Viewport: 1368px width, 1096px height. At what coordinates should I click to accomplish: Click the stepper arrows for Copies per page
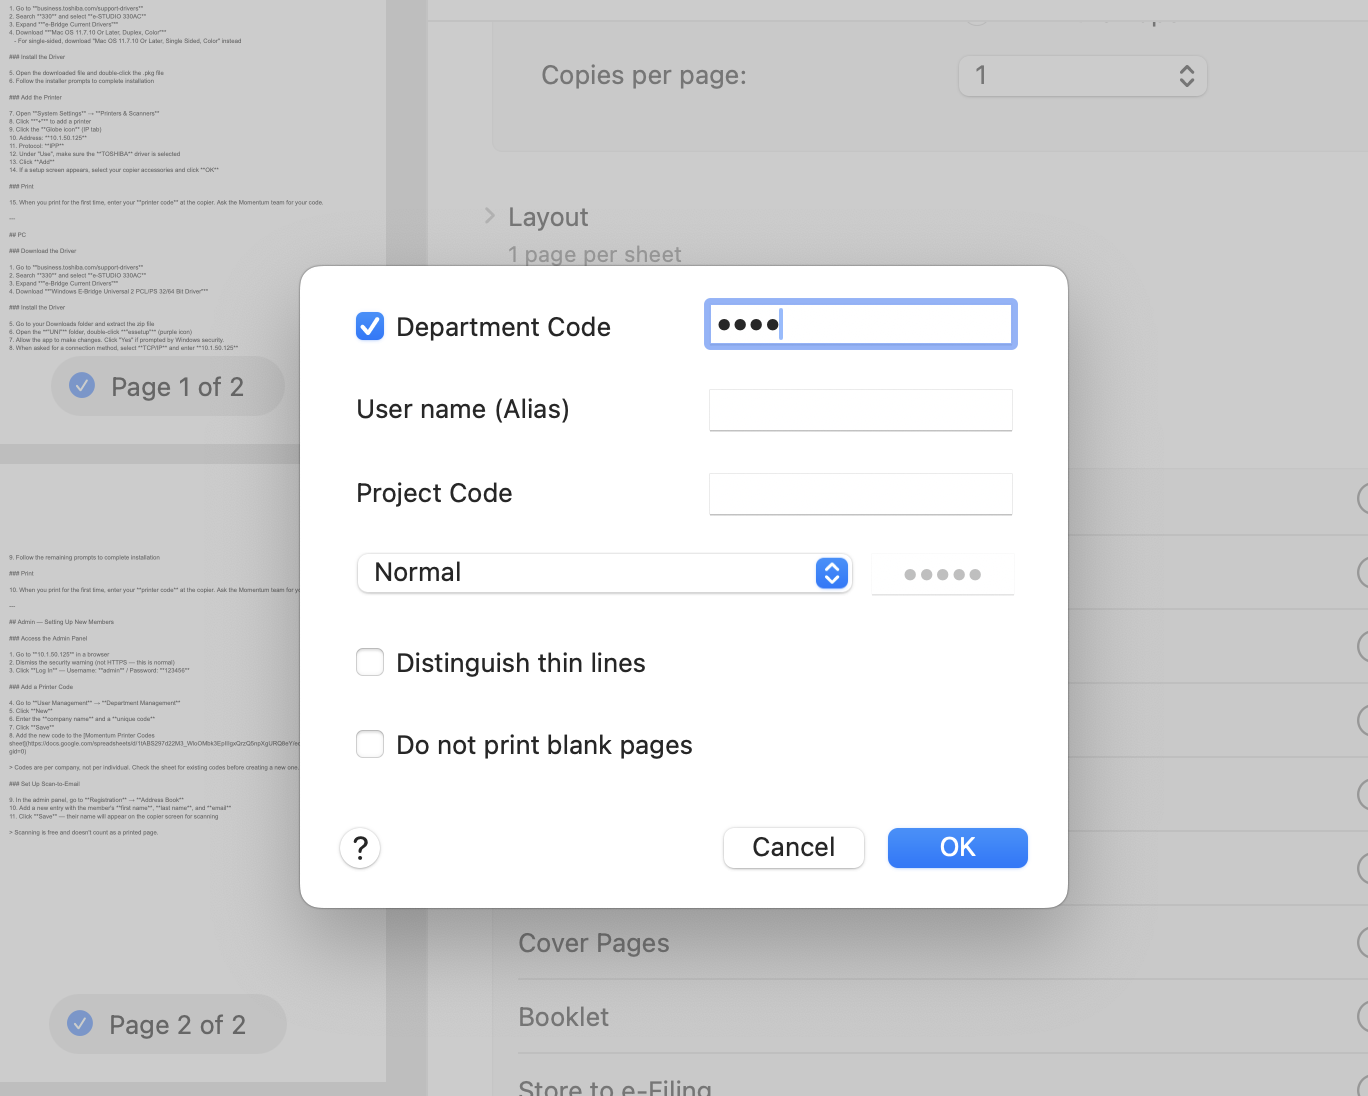tap(1186, 75)
